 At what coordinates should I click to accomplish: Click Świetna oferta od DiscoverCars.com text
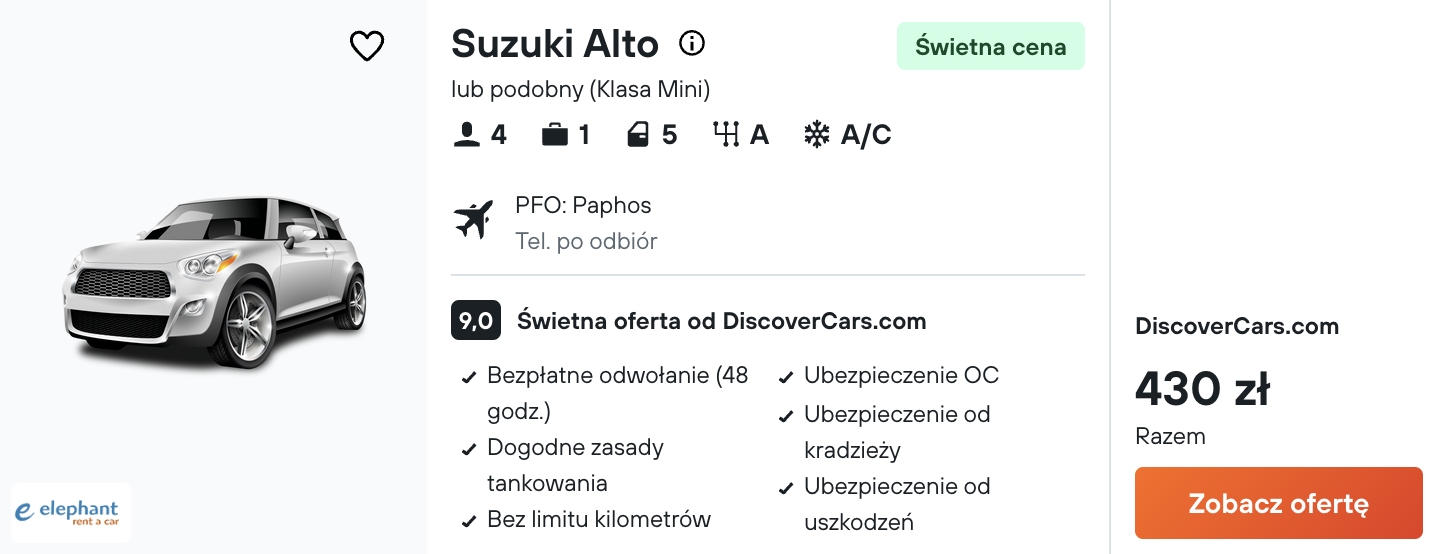722,321
